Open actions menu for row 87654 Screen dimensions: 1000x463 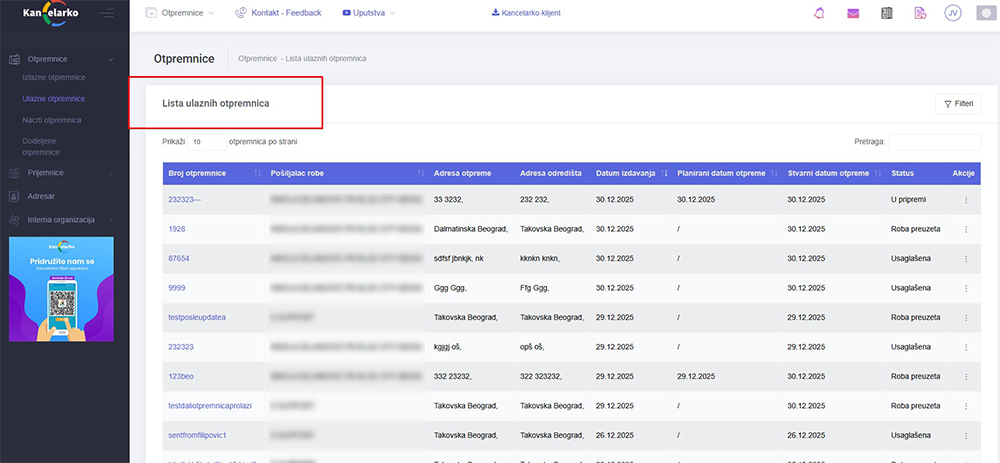[x=965, y=258]
